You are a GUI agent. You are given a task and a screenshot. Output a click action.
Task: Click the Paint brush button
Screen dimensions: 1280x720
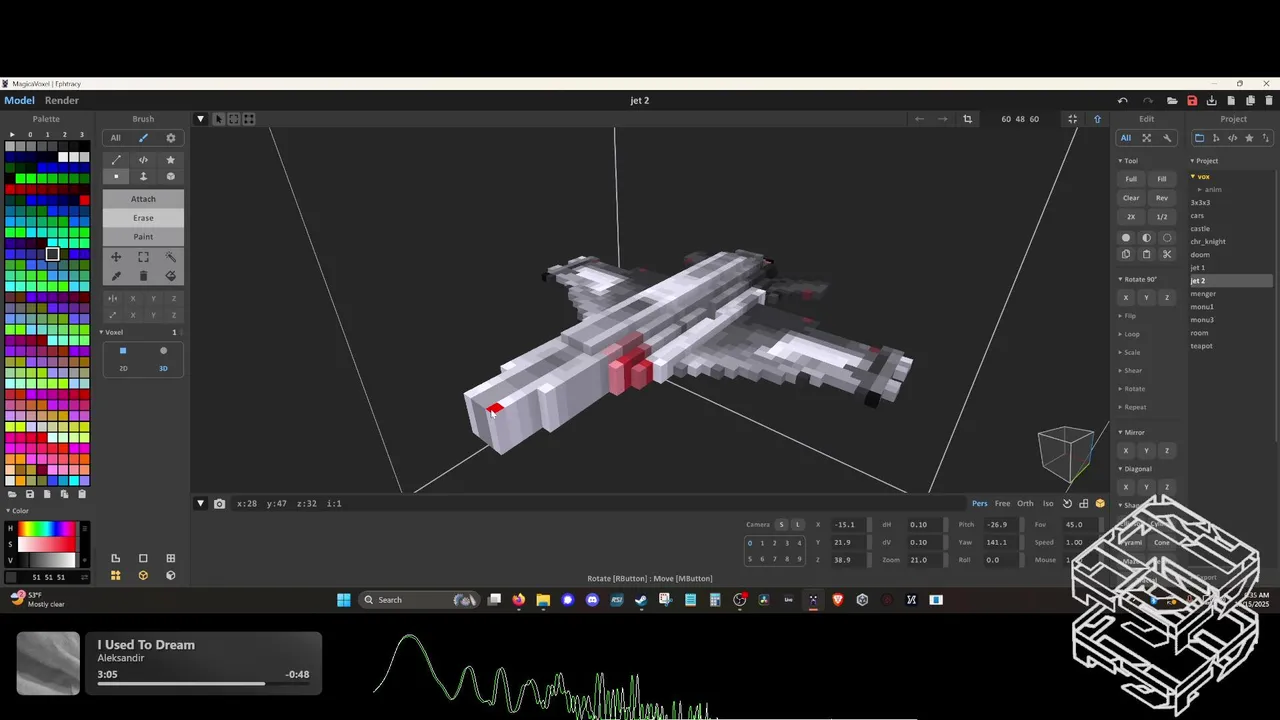(x=143, y=237)
